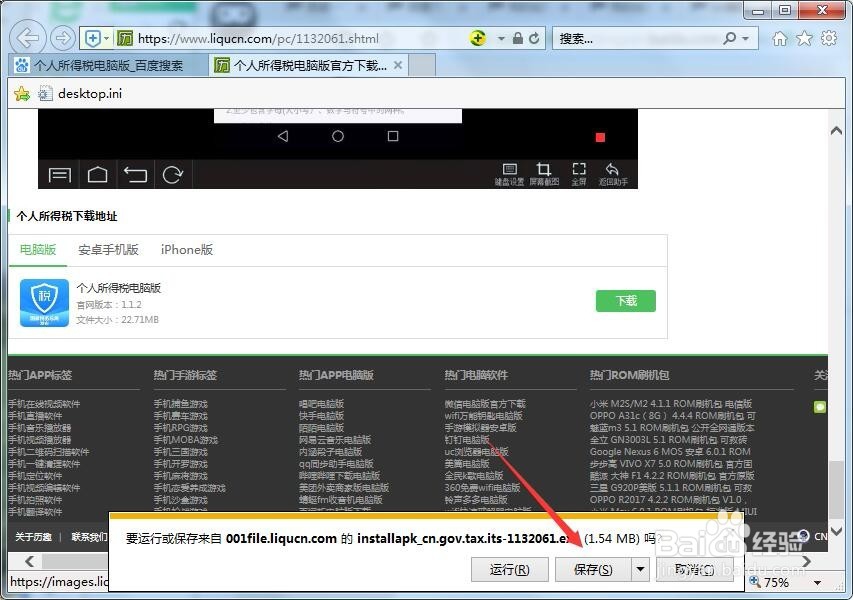The width and height of the screenshot is (853, 600).
Task: Tap the emulator triangle back navigation icon
Action: coord(283,136)
